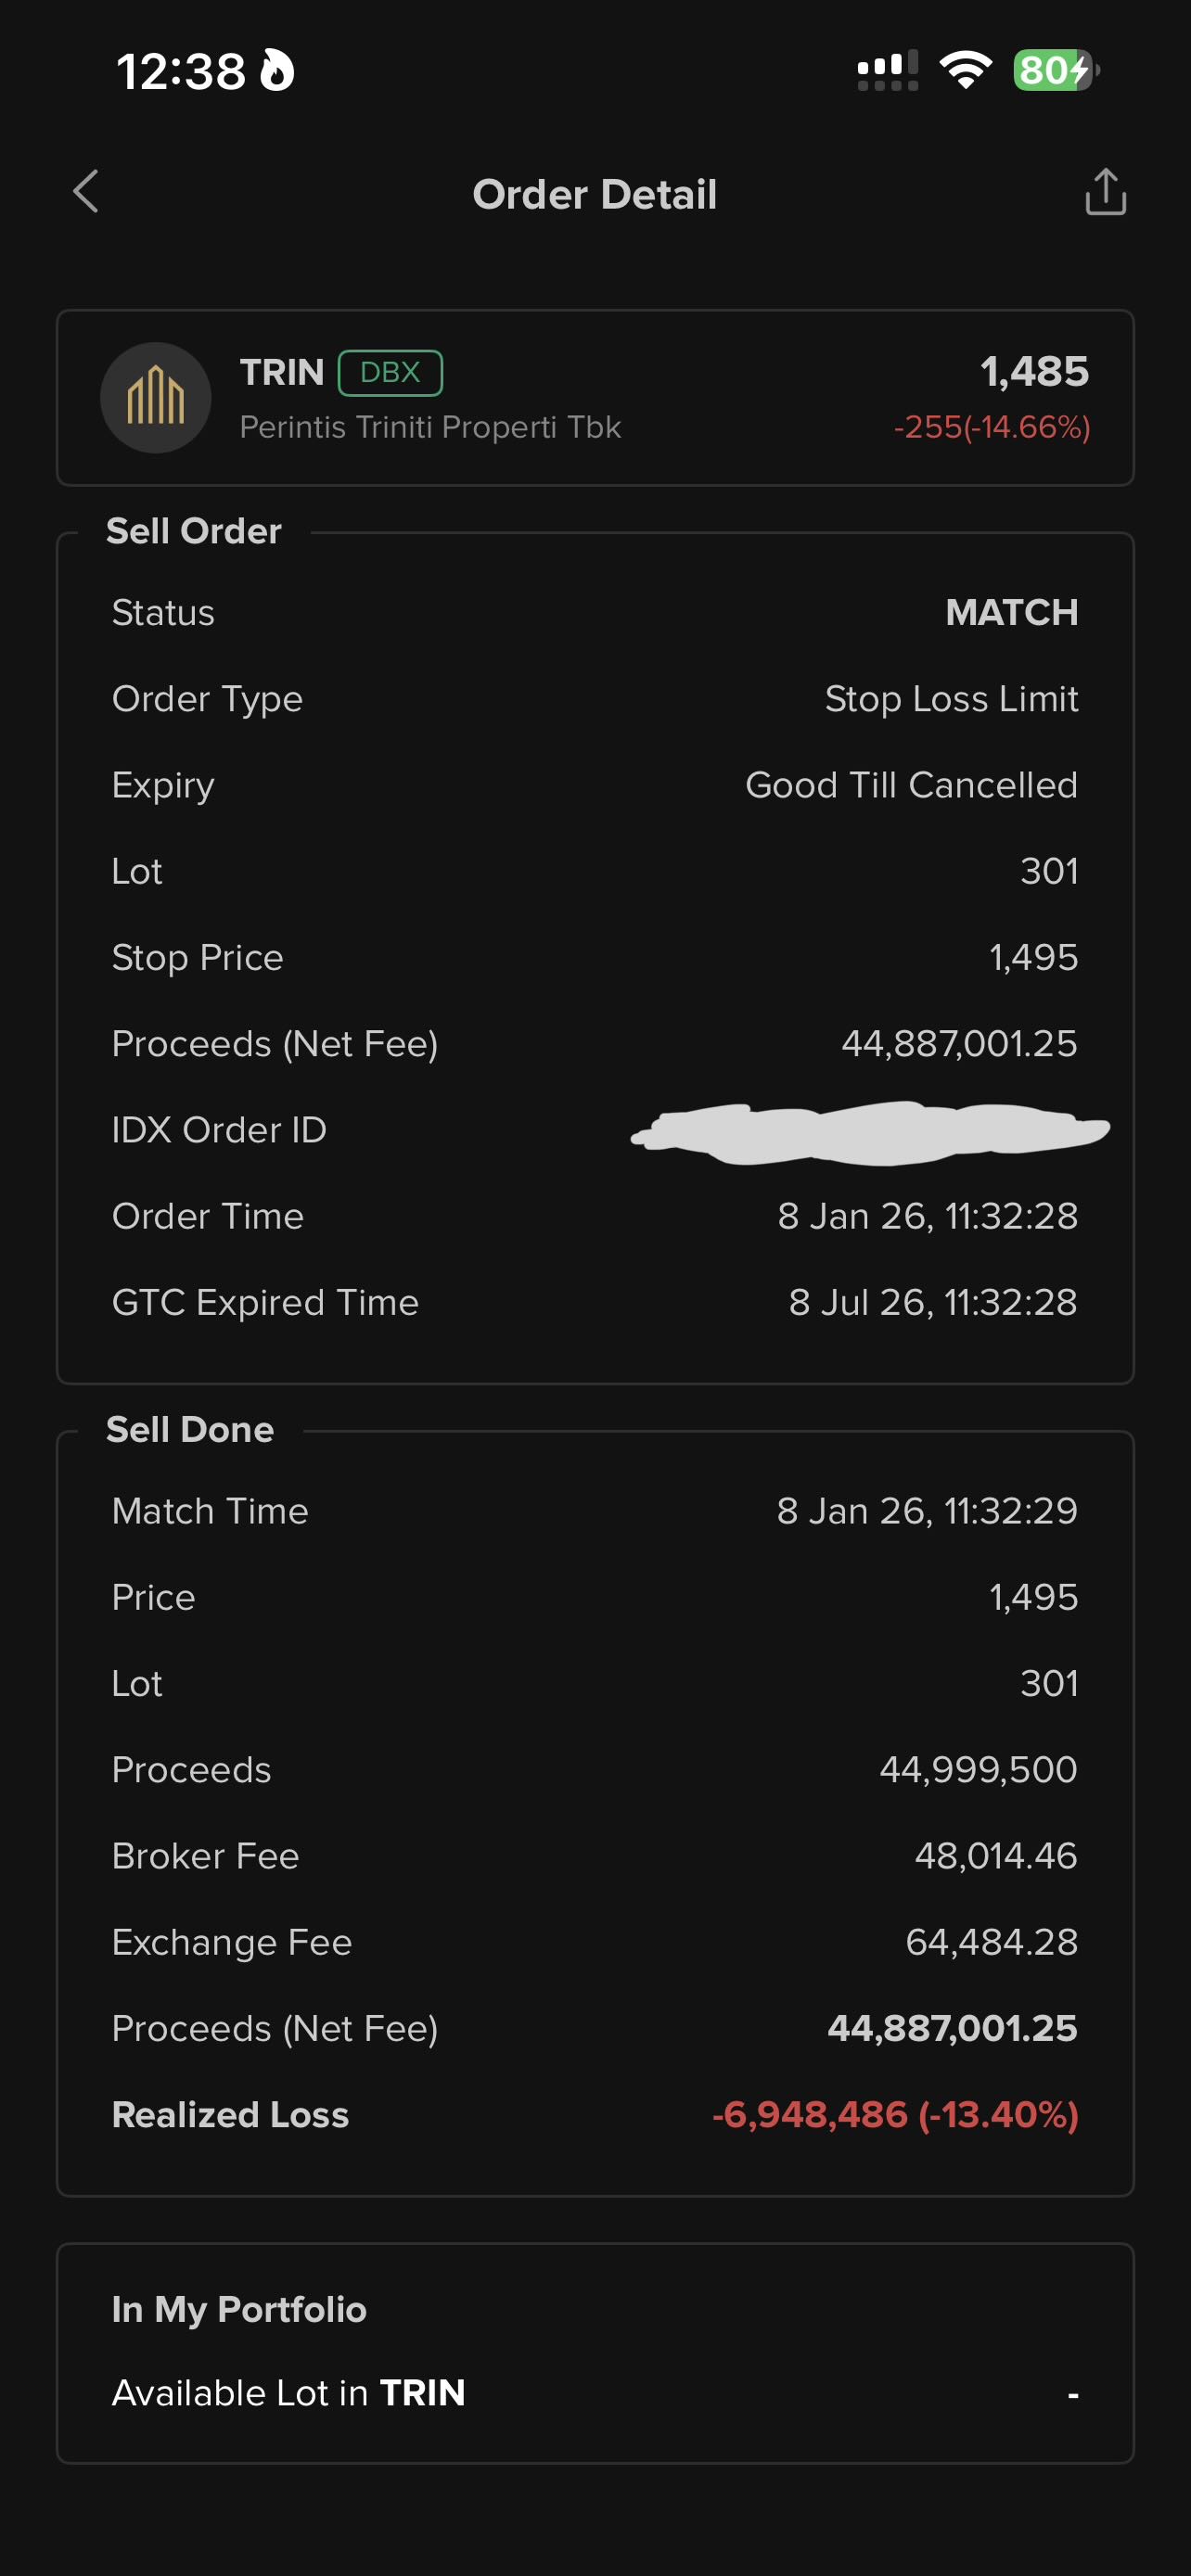Tap the TRIN ticker symbol

(x=282, y=373)
